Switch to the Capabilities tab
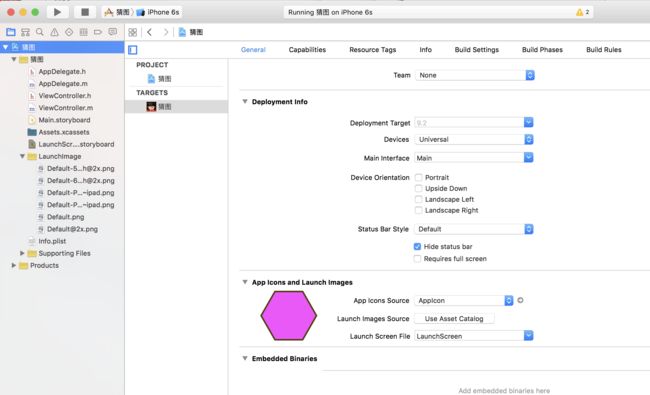 tap(307, 50)
